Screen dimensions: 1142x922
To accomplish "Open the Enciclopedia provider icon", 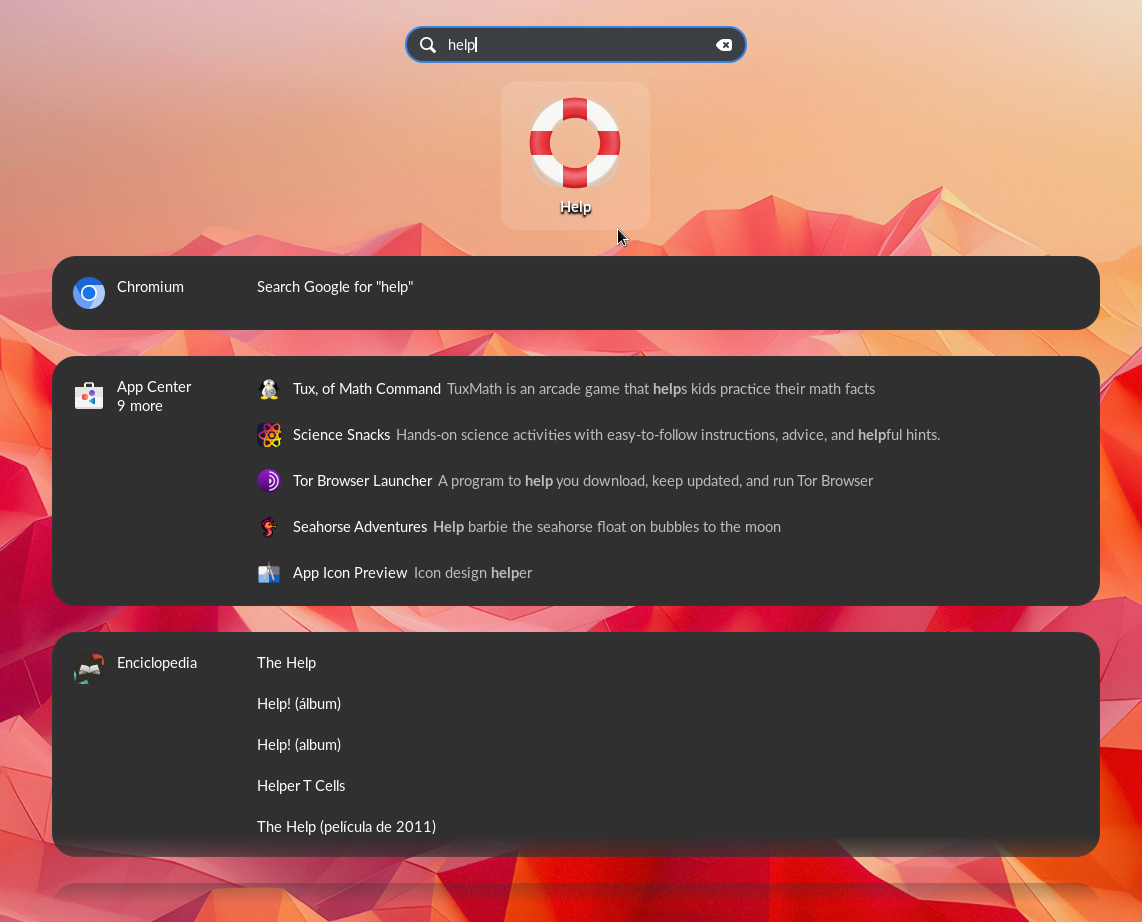I will point(89,669).
